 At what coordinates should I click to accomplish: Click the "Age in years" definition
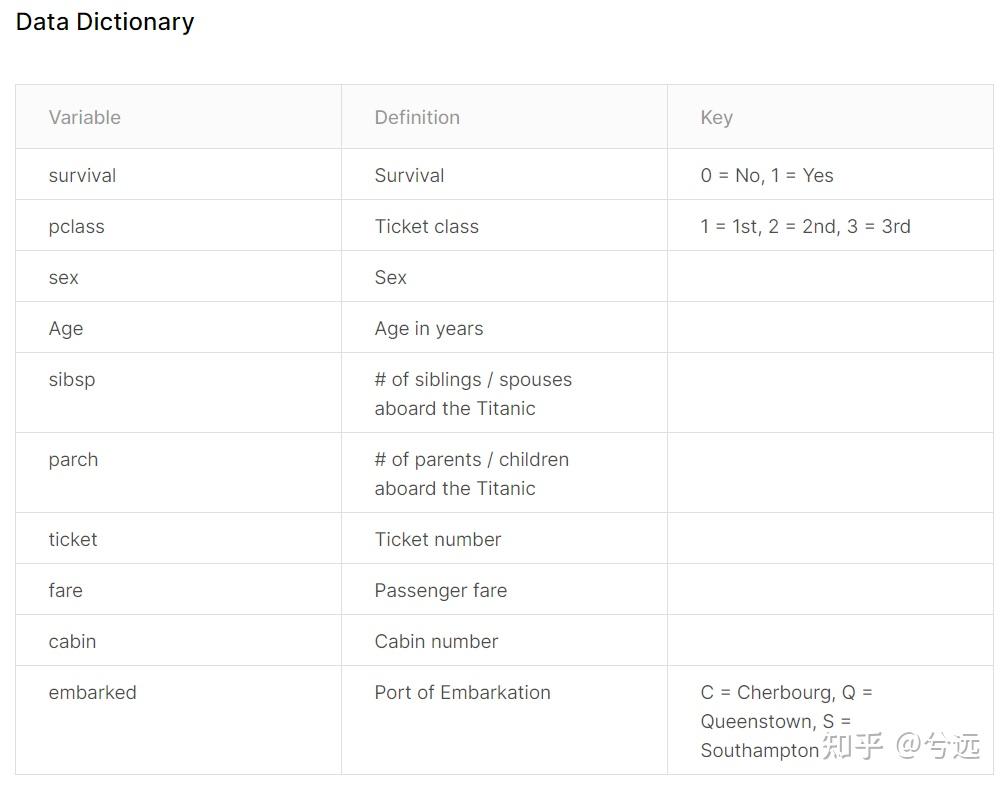428,328
